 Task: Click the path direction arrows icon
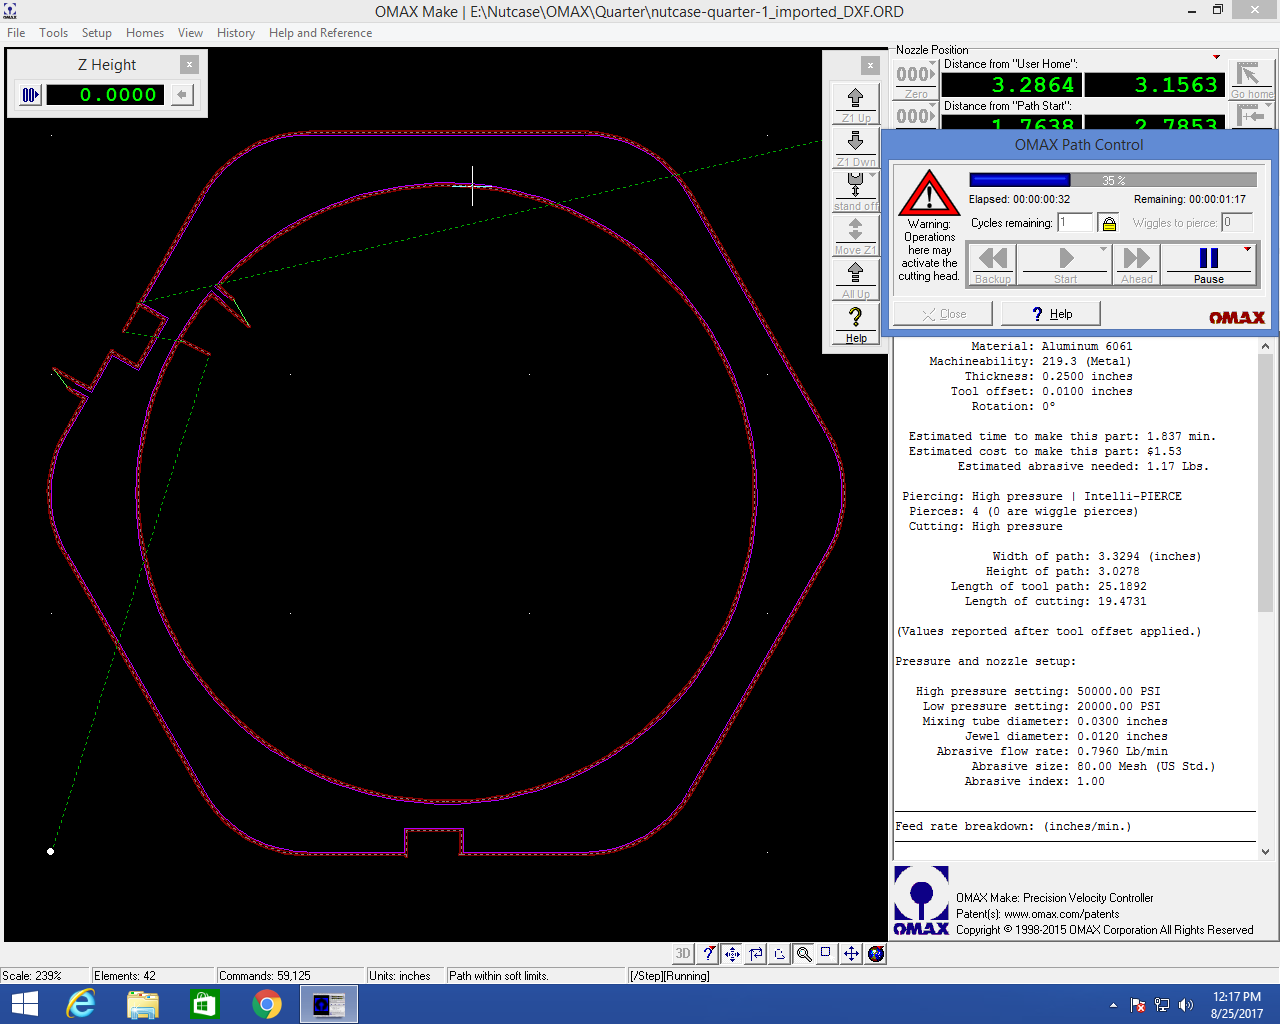click(756, 954)
